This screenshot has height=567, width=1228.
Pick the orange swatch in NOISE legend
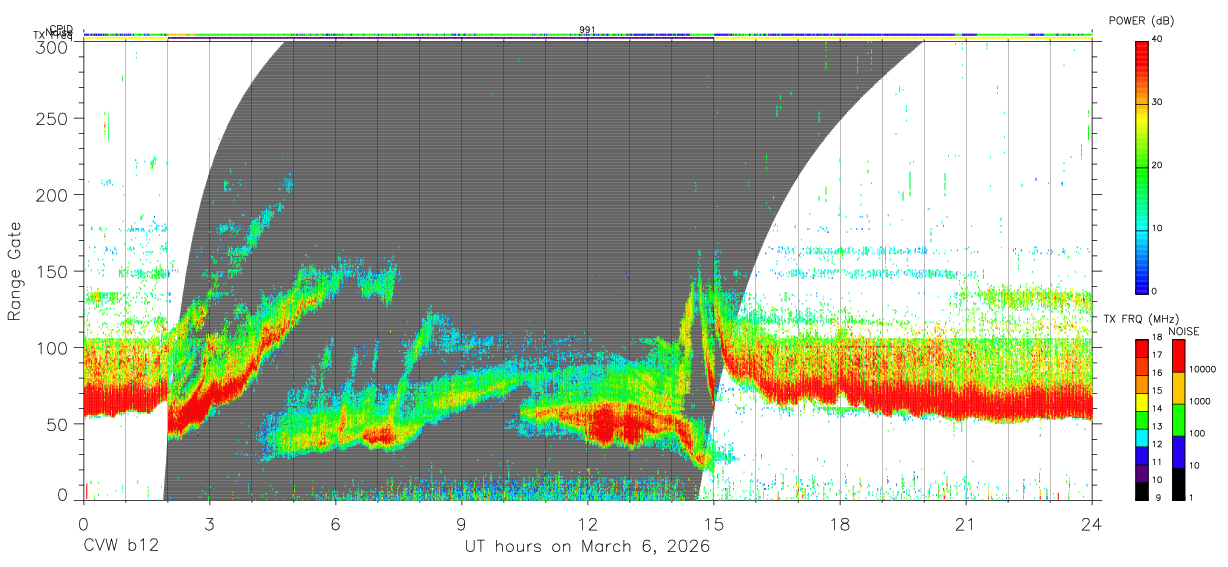pos(1180,388)
